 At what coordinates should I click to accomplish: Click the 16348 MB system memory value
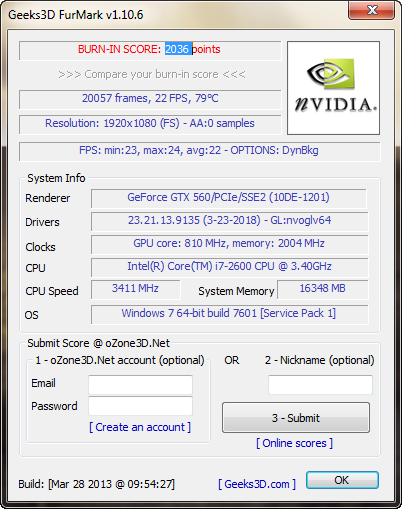click(x=323, y=289)
